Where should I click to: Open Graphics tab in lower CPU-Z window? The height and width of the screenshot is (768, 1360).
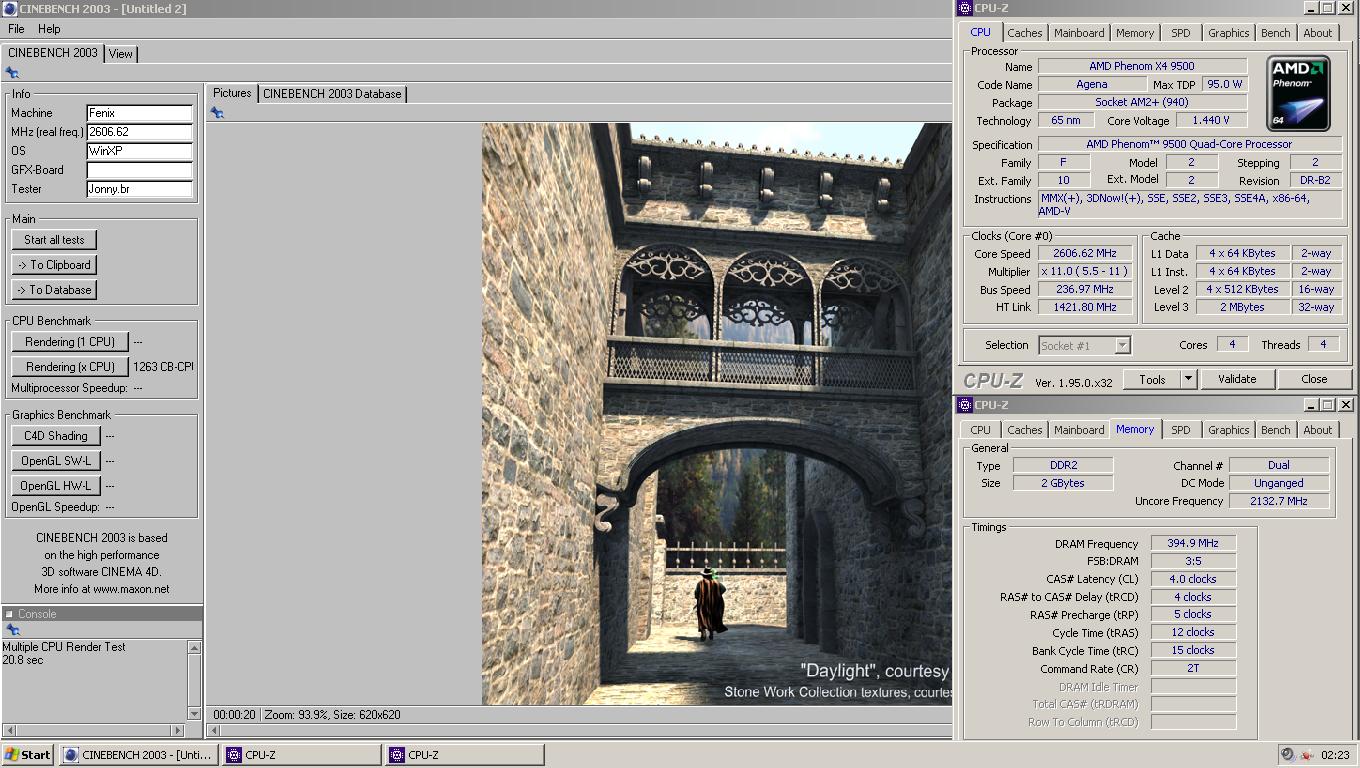[x=1229, y=430]
